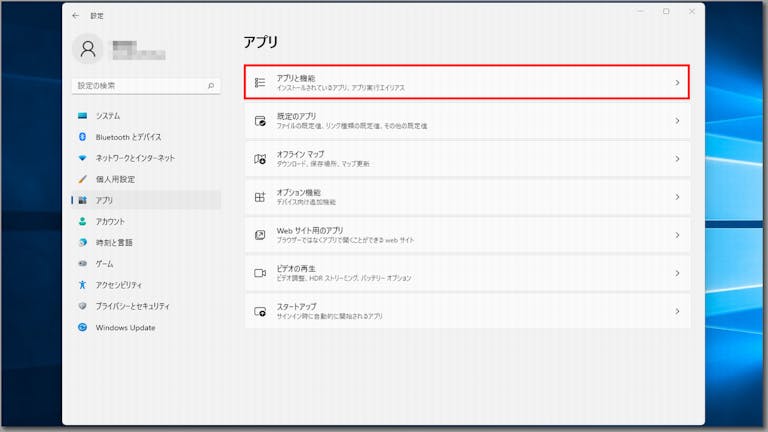Open アクセシビリティ settings

coord(146,285)
